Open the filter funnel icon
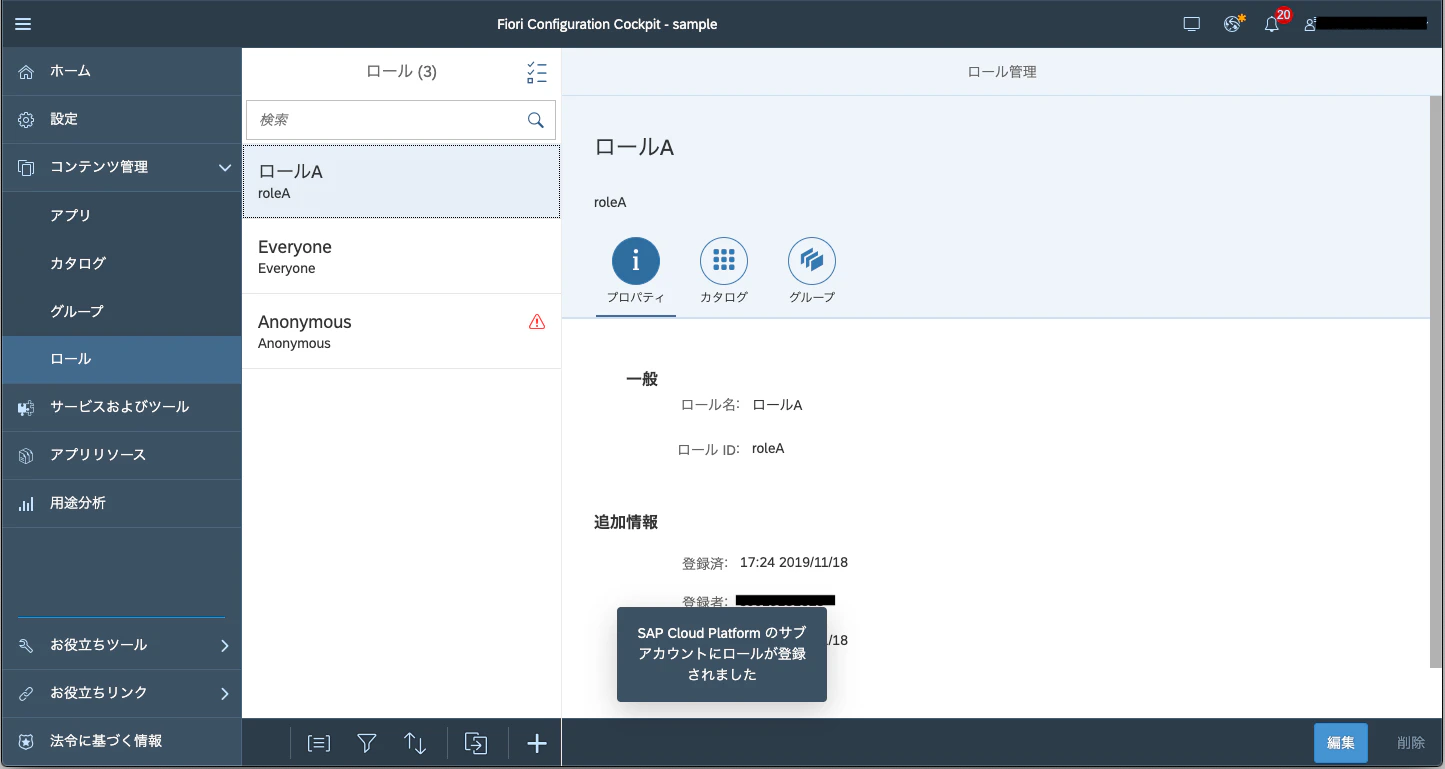The width and height of the screenshot is (1445, 769). pos(367,743)
